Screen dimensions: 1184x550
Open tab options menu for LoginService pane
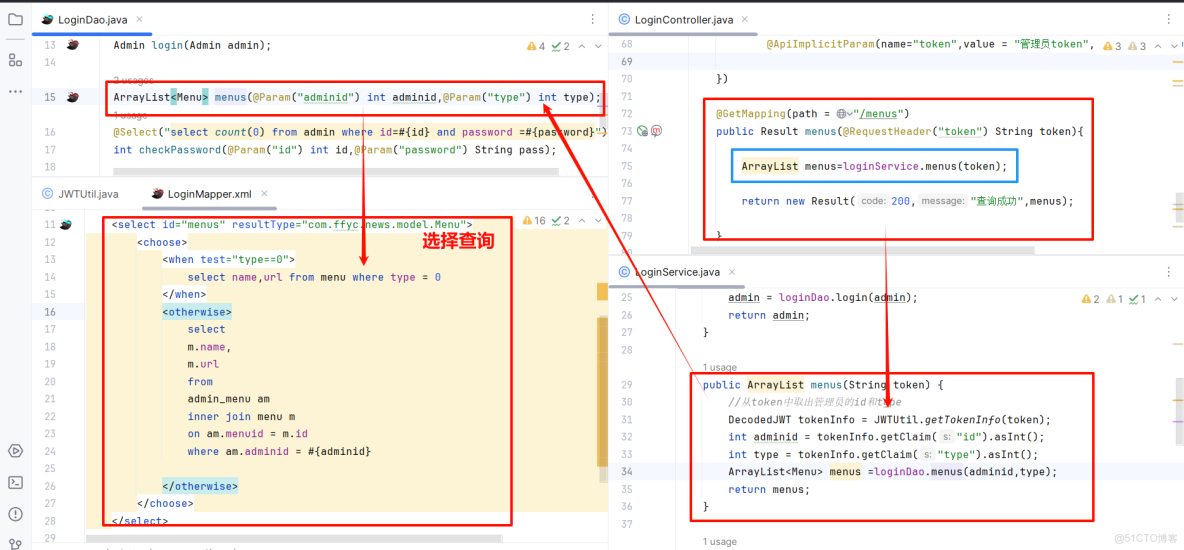click(1169, 272)
